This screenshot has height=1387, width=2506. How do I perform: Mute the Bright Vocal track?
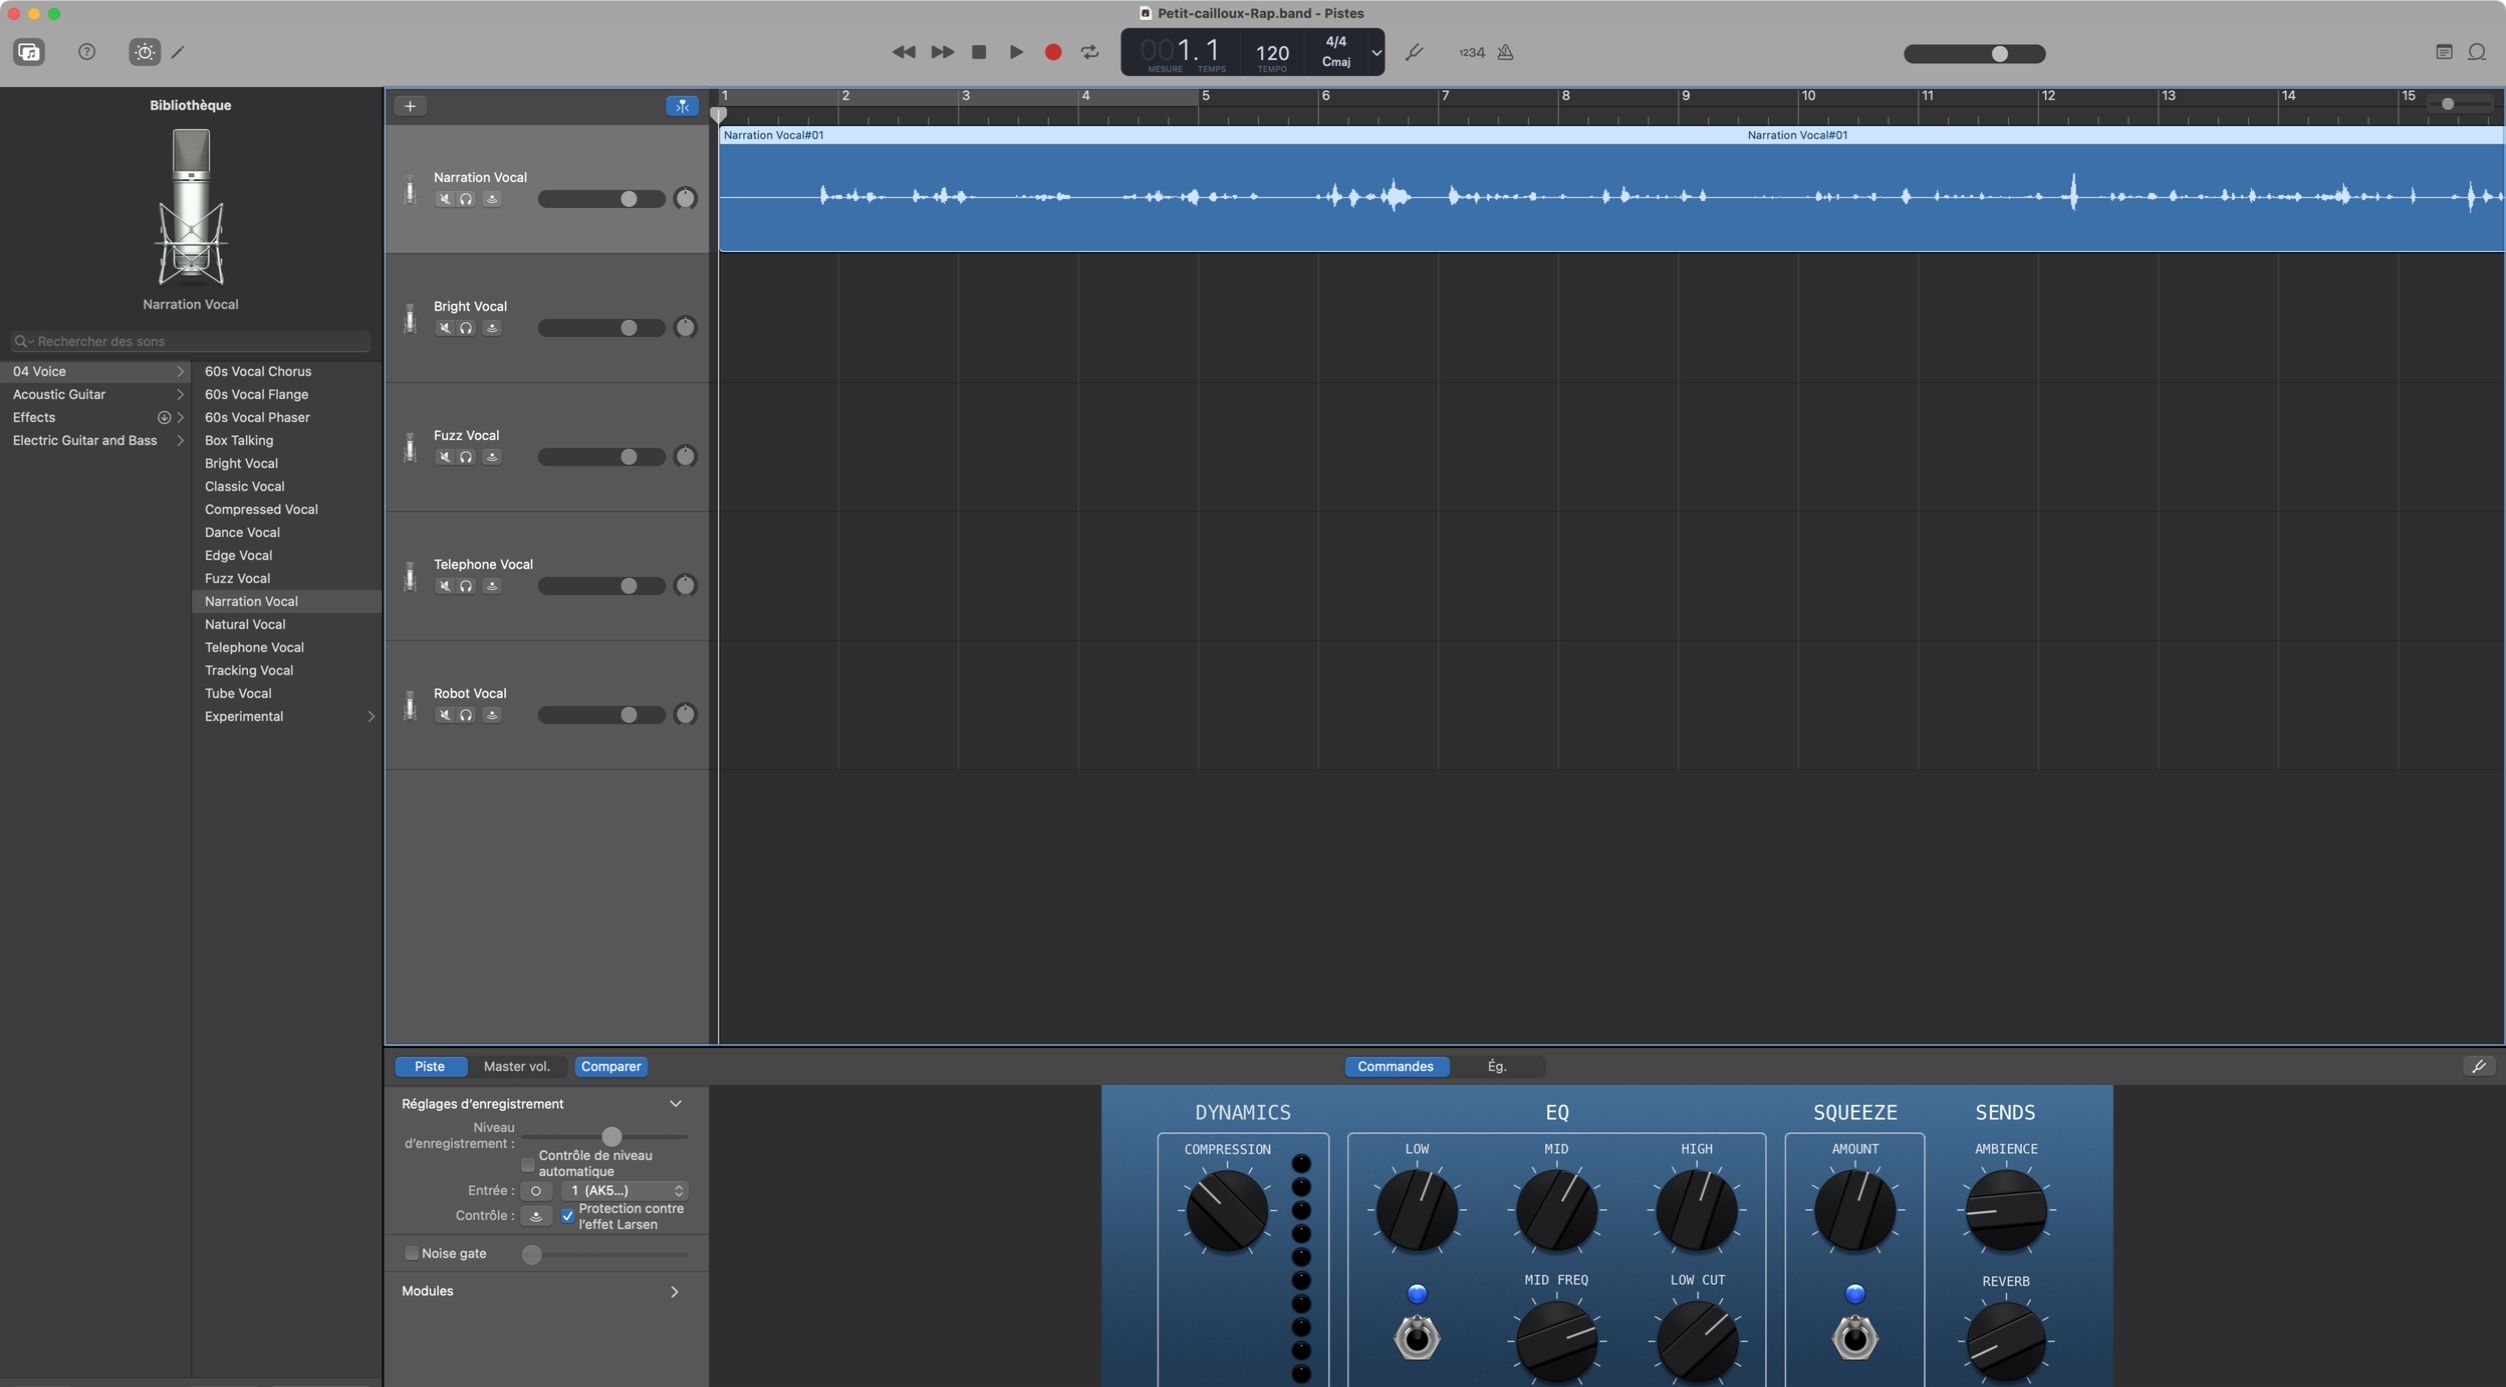pyautogui.click(x=444, y=328)
